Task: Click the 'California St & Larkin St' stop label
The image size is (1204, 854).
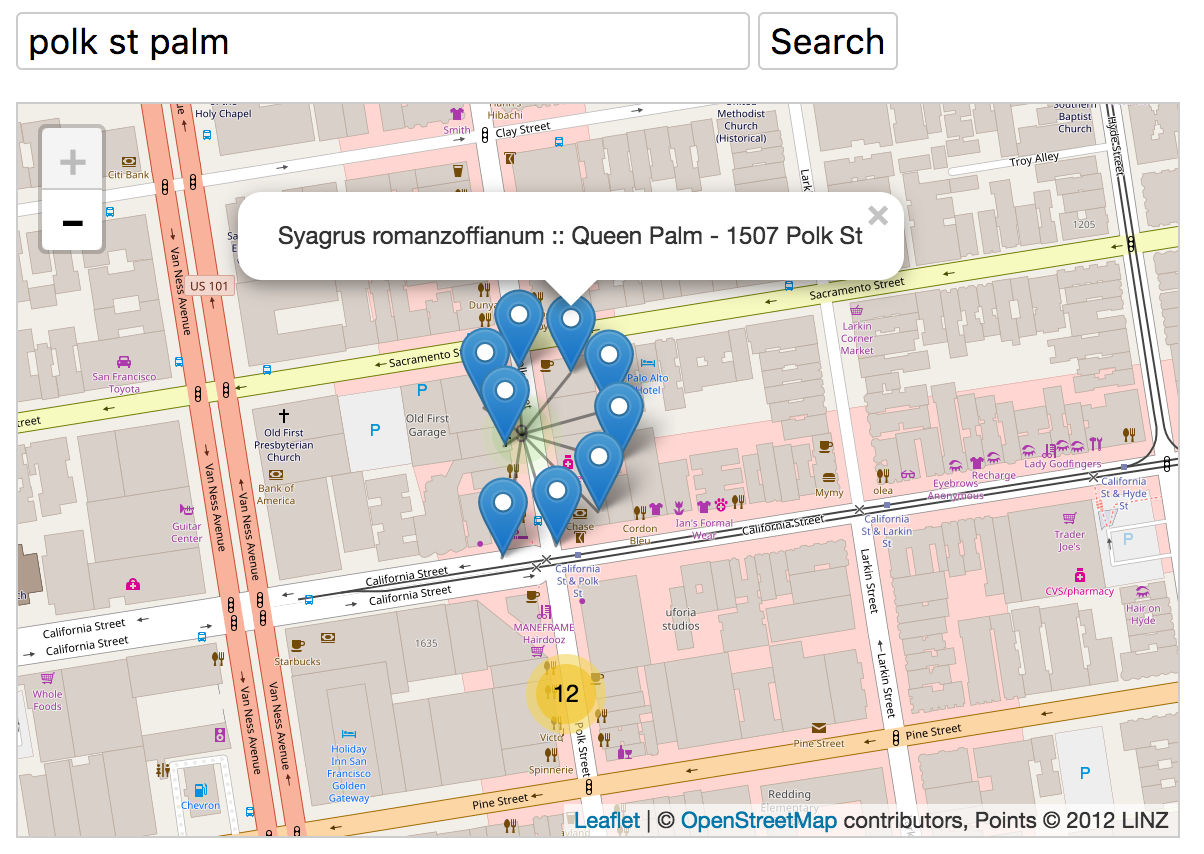Action: pyautogui.click(x=887, y=531)
